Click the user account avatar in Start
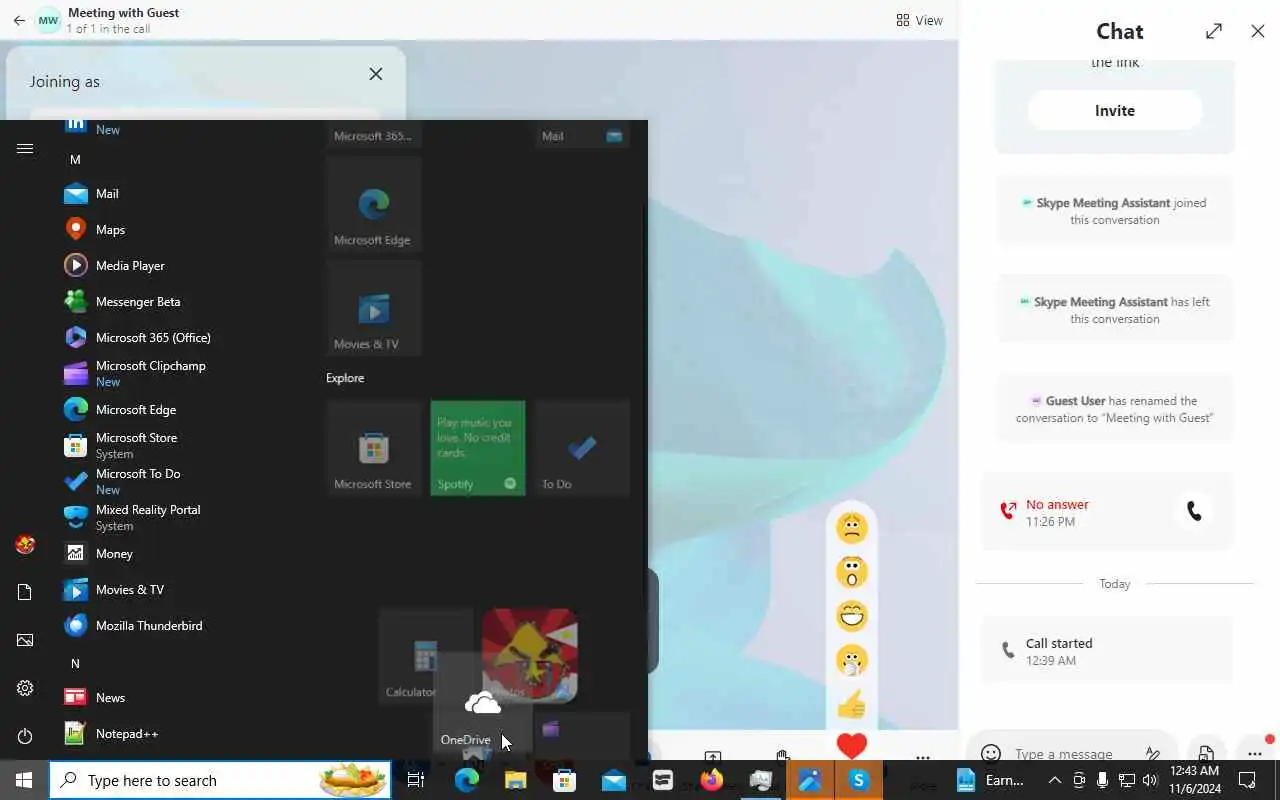Image resolution: width=1280 pixels, height=800 pixels. click(25, 544)
